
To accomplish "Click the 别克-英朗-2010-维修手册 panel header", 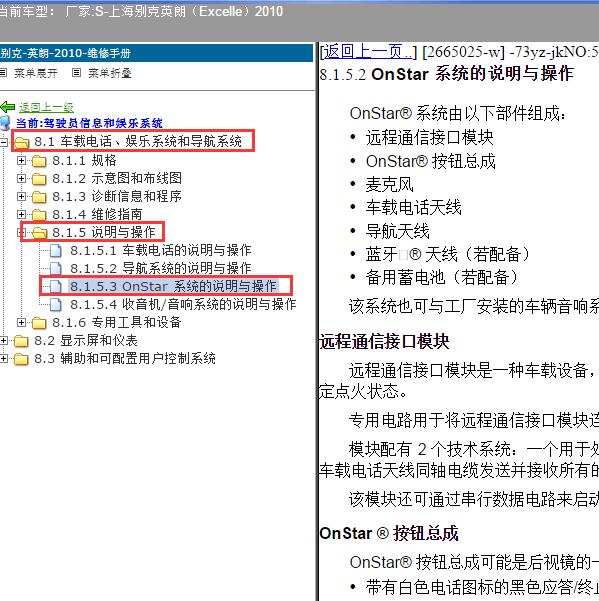I will tap(156, 53).
